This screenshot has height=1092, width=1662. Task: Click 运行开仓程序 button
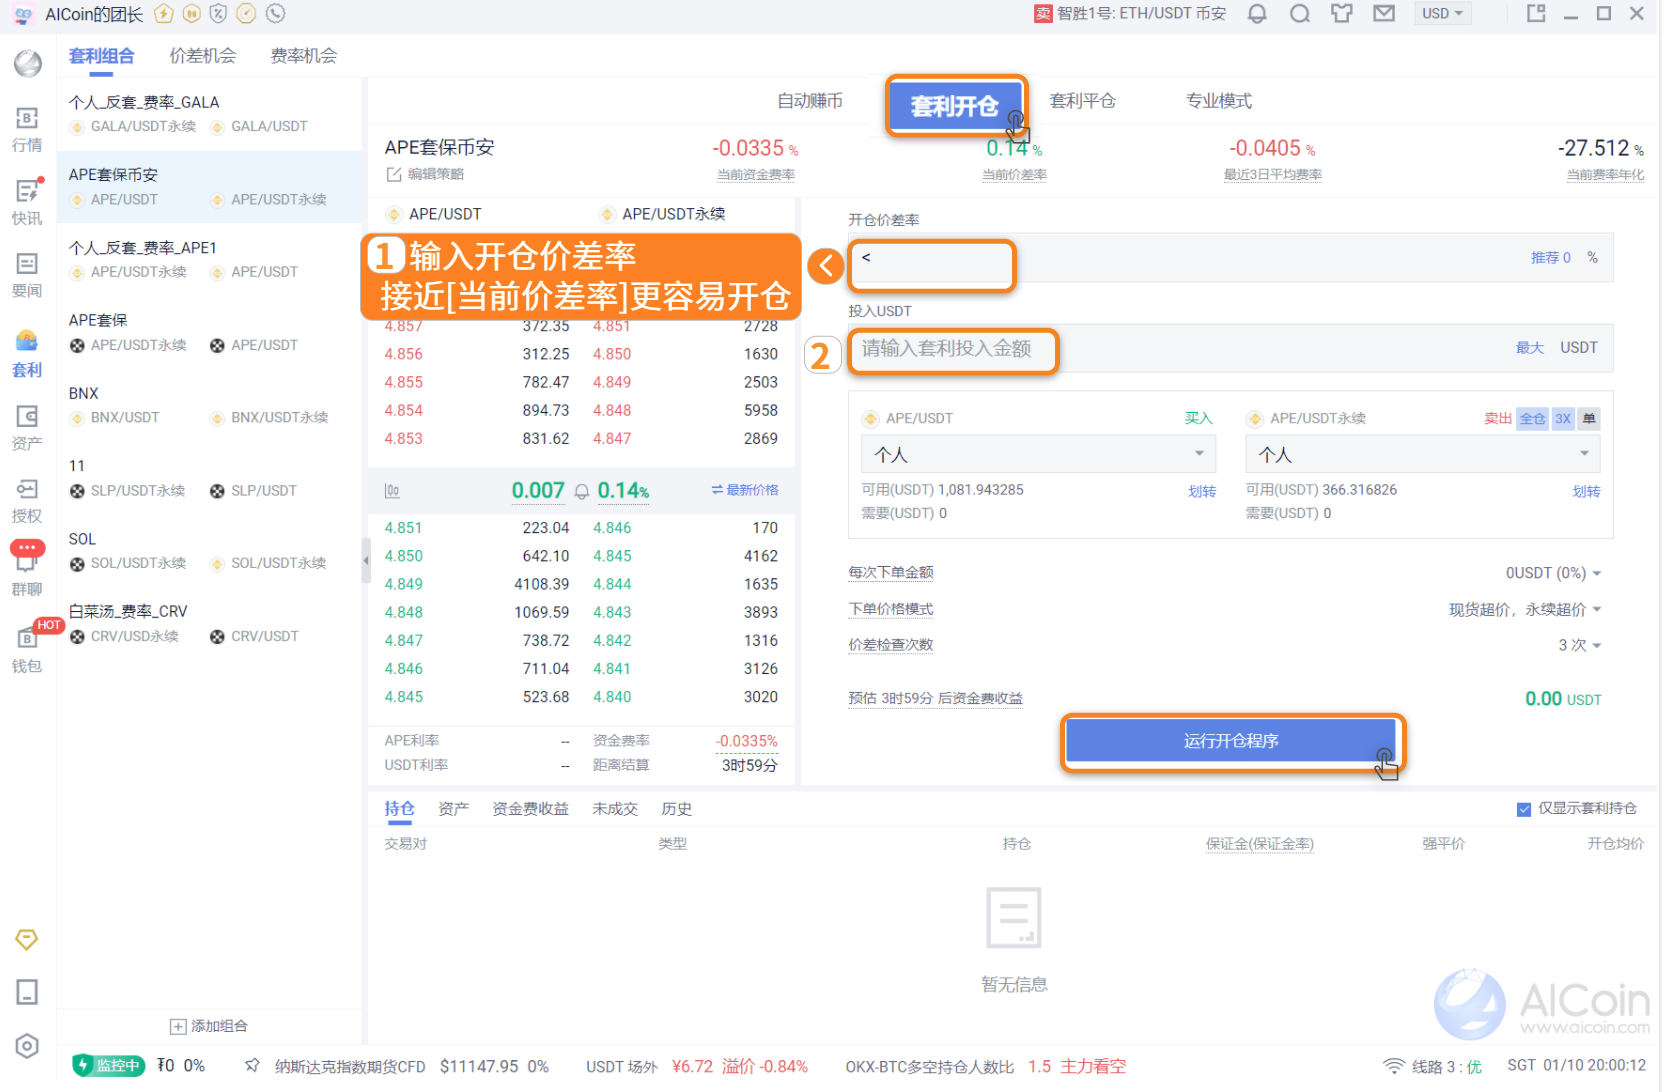pos(1231,741)
